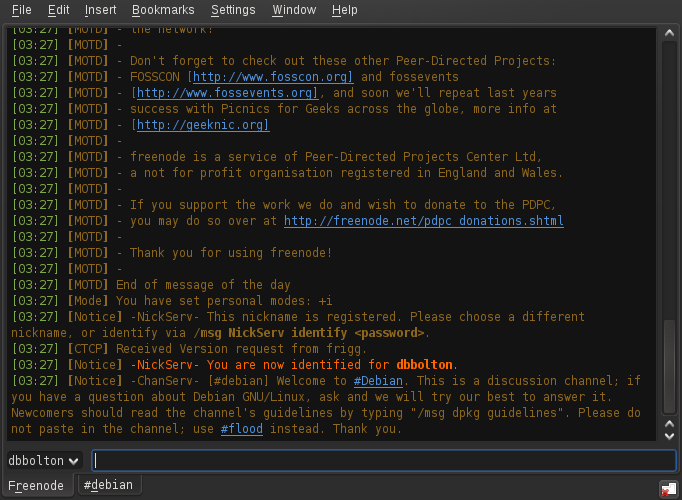682x500 pixels.
Task: Click 'success with Picnics for Geeks' line
Action: (343, 109)
